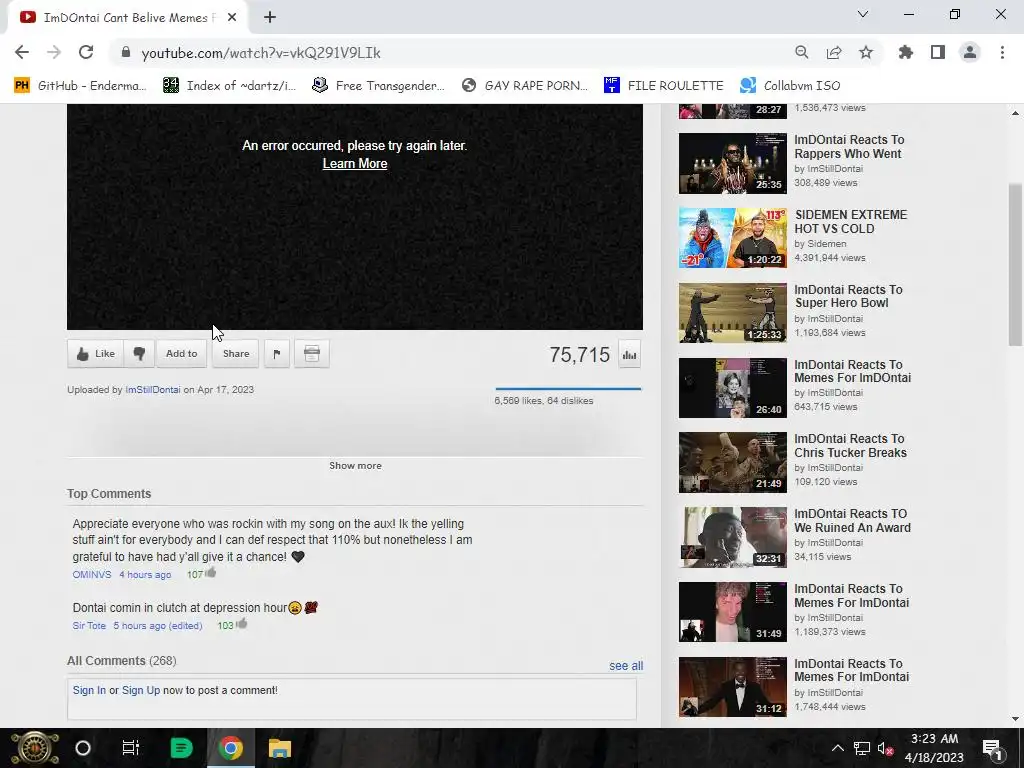Open SIDEMEN EXTREME HOT VS COLD thumbnail
The height and width of the screenshot is (768, 1024).
coord(733,238)
